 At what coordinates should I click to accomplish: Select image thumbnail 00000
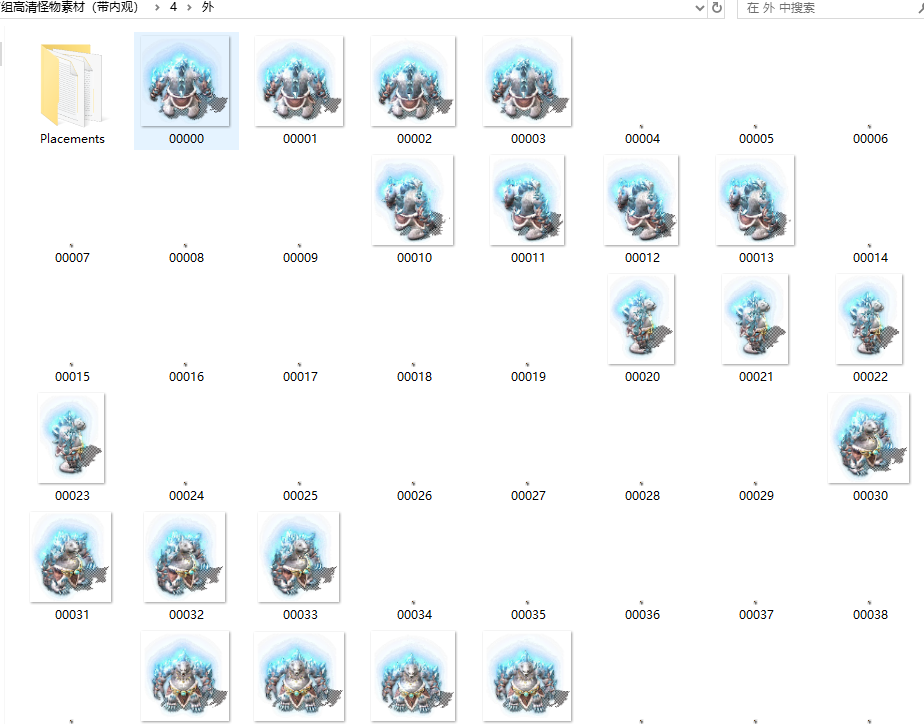[186, 81]
